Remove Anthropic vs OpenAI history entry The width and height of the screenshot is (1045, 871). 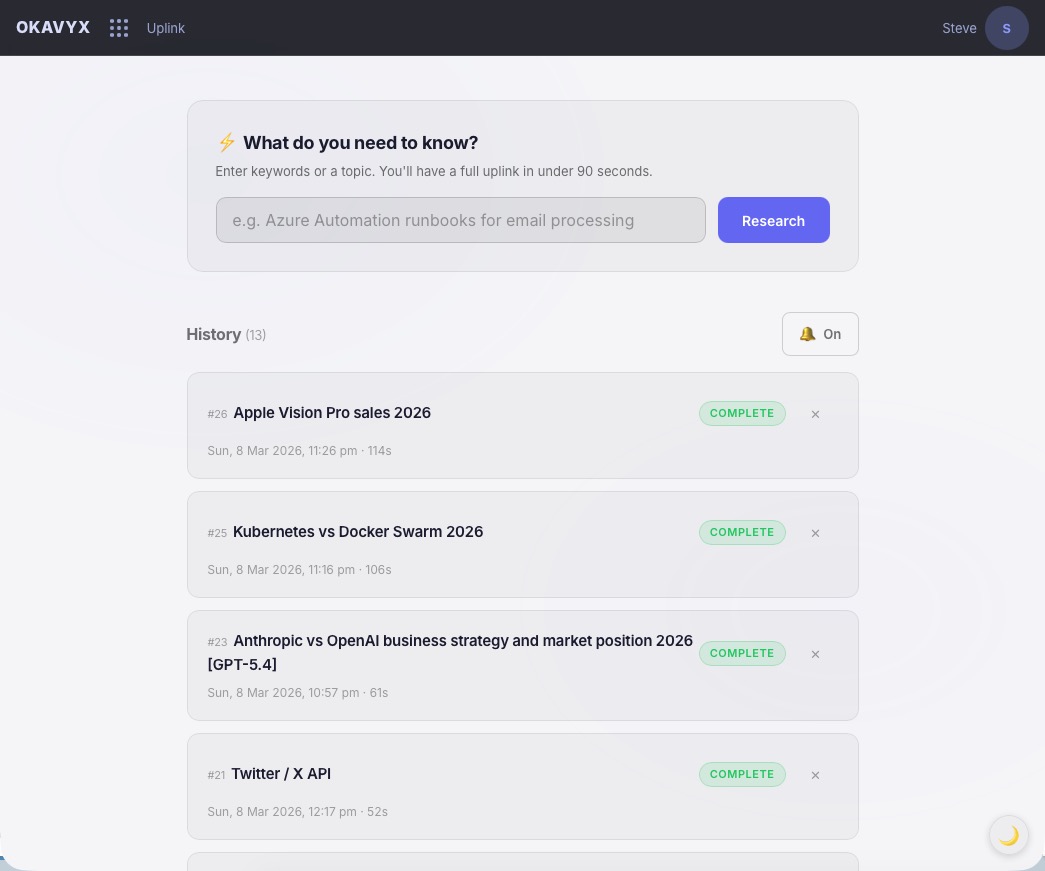click(x=815, y=654)
